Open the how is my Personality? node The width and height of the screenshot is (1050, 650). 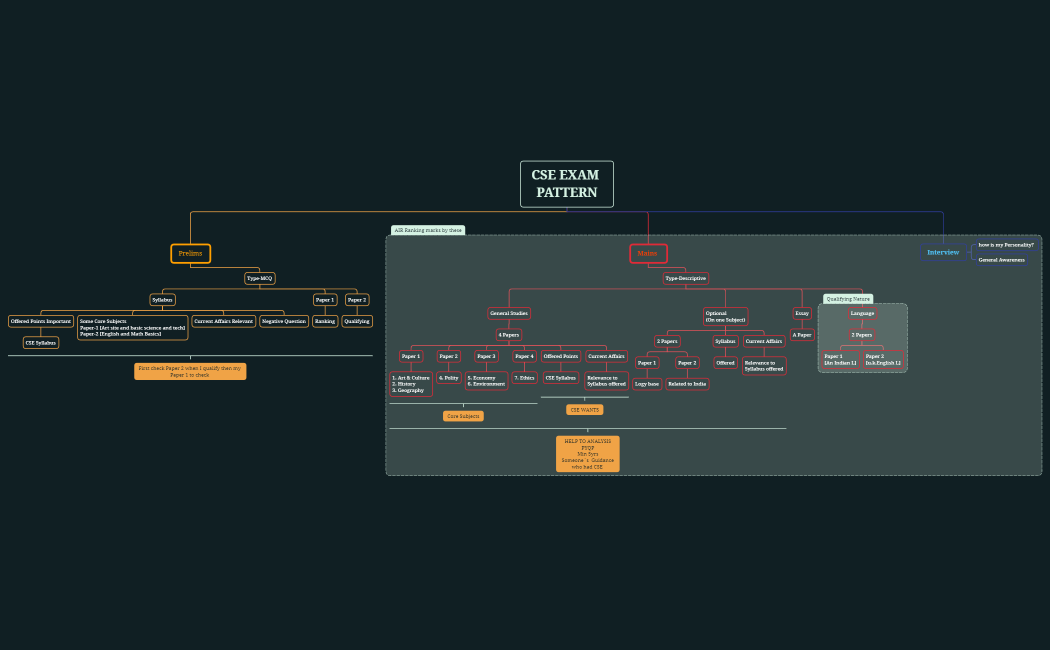pyautogui.click(x=1007, y=243)
